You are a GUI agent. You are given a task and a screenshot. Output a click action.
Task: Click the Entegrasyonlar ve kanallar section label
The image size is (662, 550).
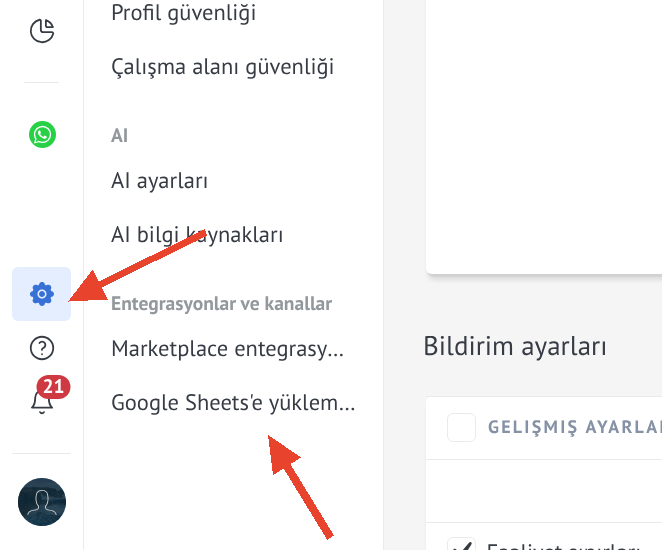(221, 303)
